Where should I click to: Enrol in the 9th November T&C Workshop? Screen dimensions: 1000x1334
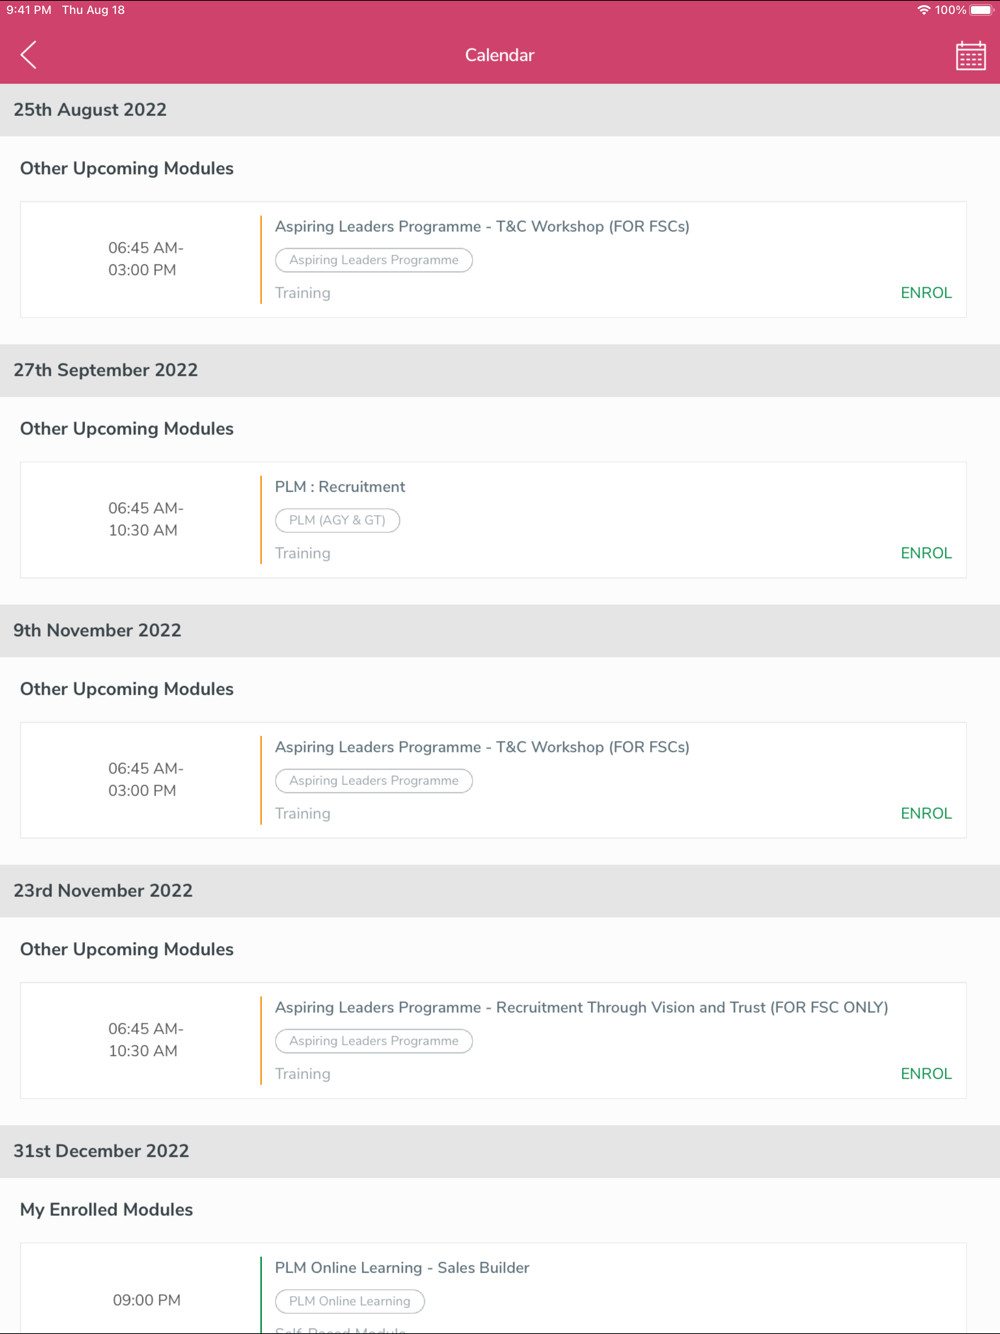tap(925, 813)
